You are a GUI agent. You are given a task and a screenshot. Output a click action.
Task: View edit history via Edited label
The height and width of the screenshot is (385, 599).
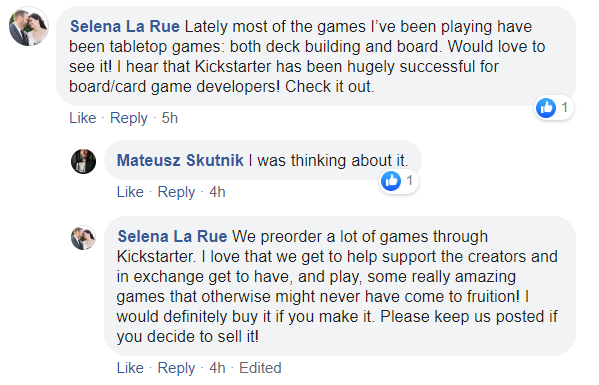(x=260, y=368)
